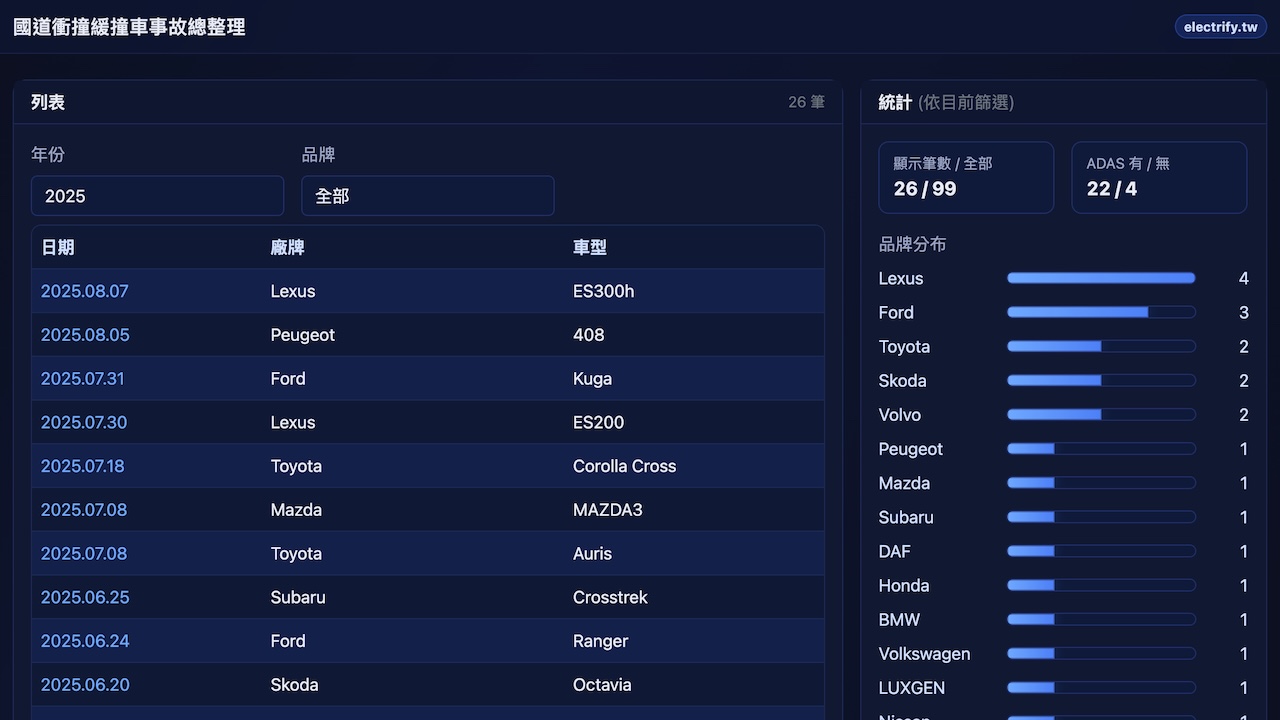This screenshot has height=720, width=1280.
Task: Click the BMW label in 品牌分布
Action: coord(899,620)
